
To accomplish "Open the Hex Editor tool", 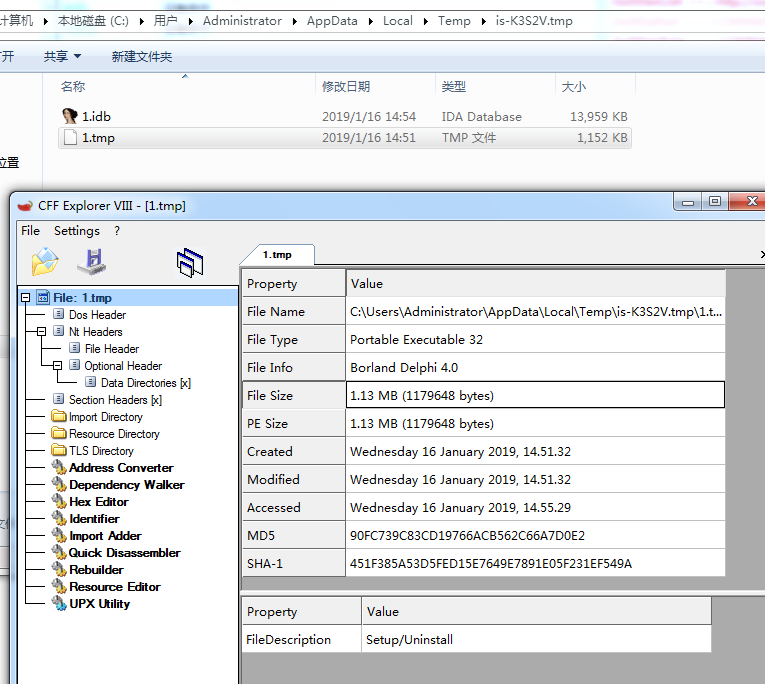I will pos(99,502).
